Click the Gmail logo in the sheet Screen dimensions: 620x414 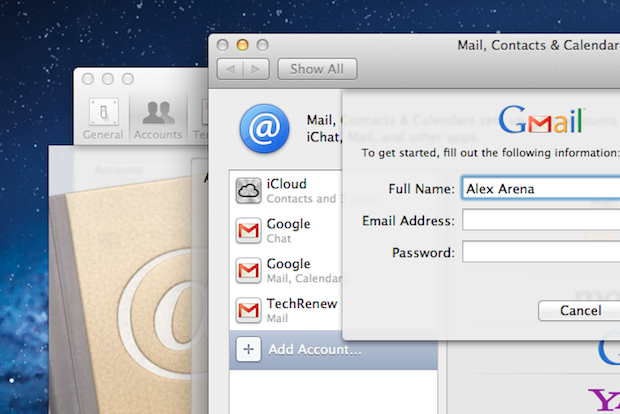click(541, 120)
